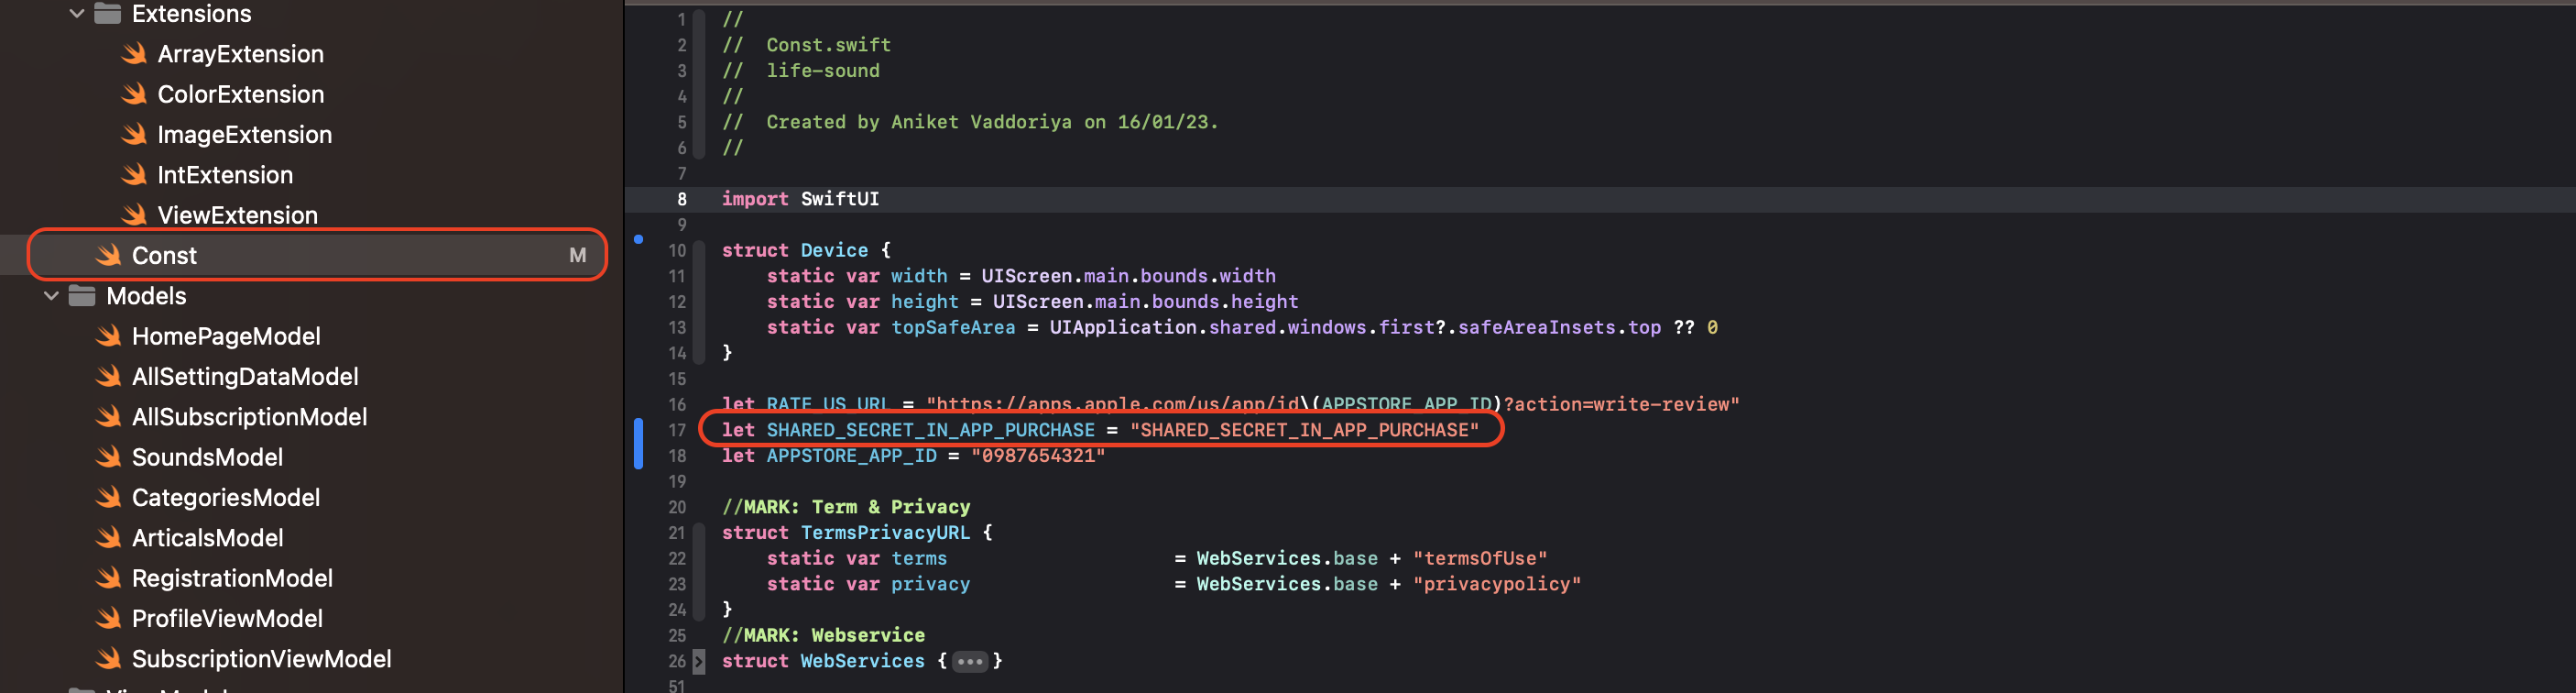
Task: Click the blue breakpoint dot near line 10
Action: click(639, 239)
